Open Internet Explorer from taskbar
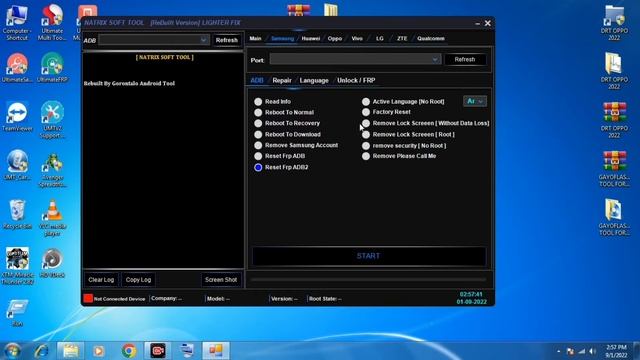Viewport: 640px width, 360px height. [41, 351]
